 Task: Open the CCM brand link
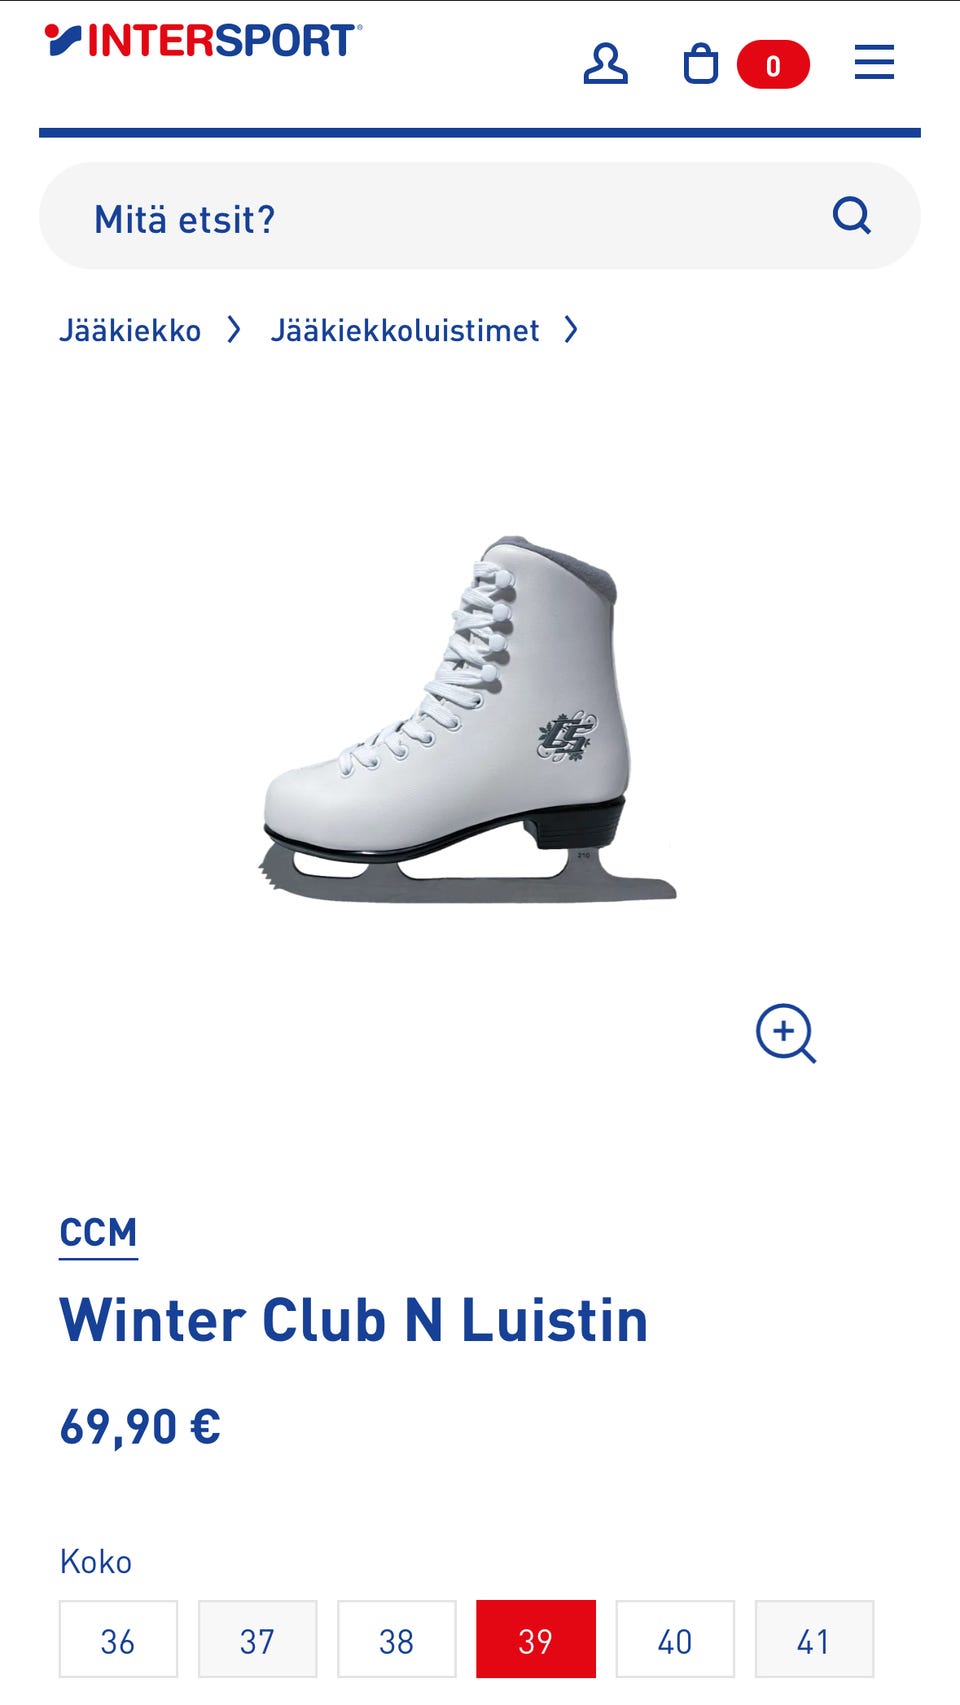[x=98, y=1233]
